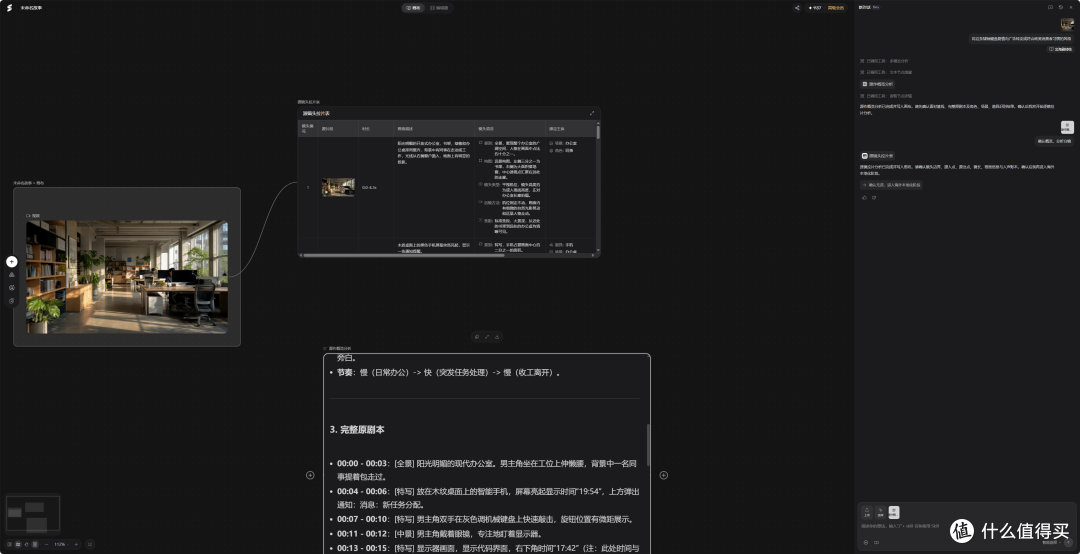The height and width of the screenshot is (554, 1080).
Task: Click the thumbs-up icon under the last AI reply
Action: coord(864,198)
